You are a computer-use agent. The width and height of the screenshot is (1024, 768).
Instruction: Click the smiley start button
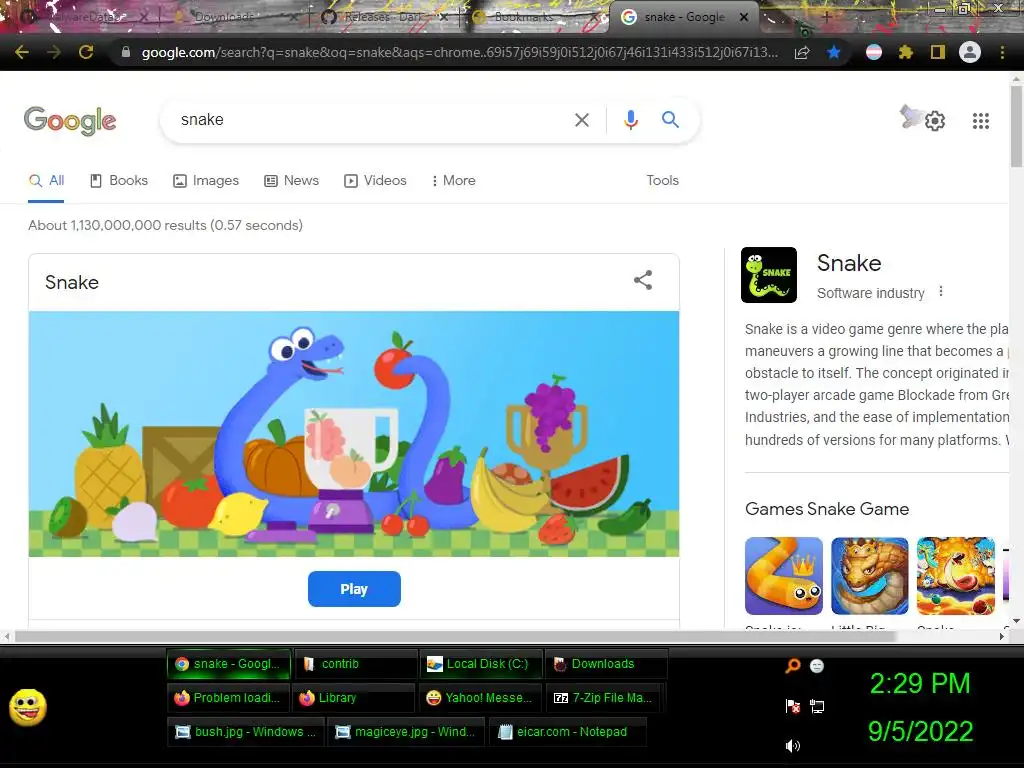click(x=28, y=707)
